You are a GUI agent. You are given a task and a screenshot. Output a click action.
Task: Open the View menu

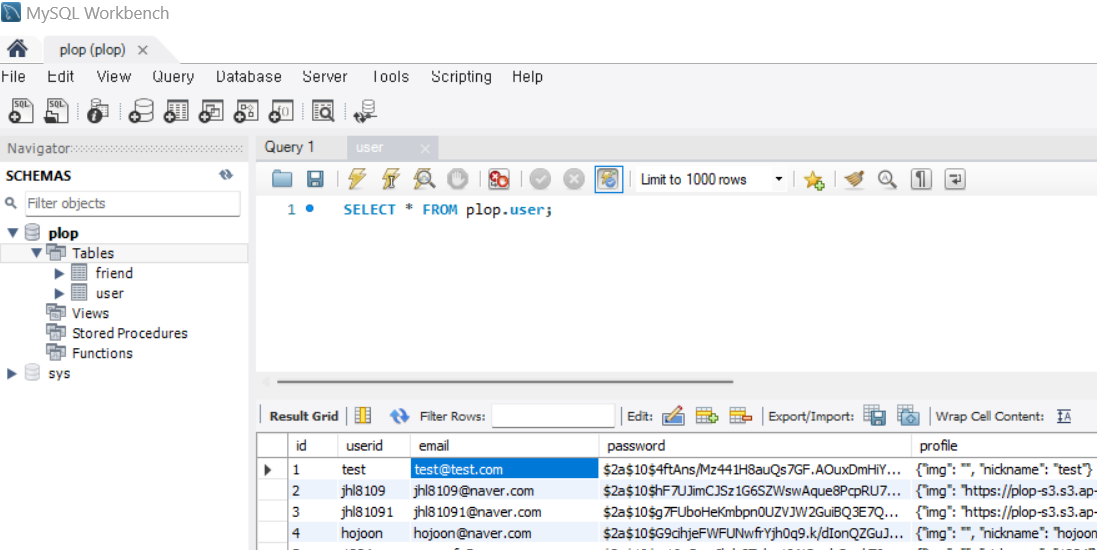[x=113, y=76]
